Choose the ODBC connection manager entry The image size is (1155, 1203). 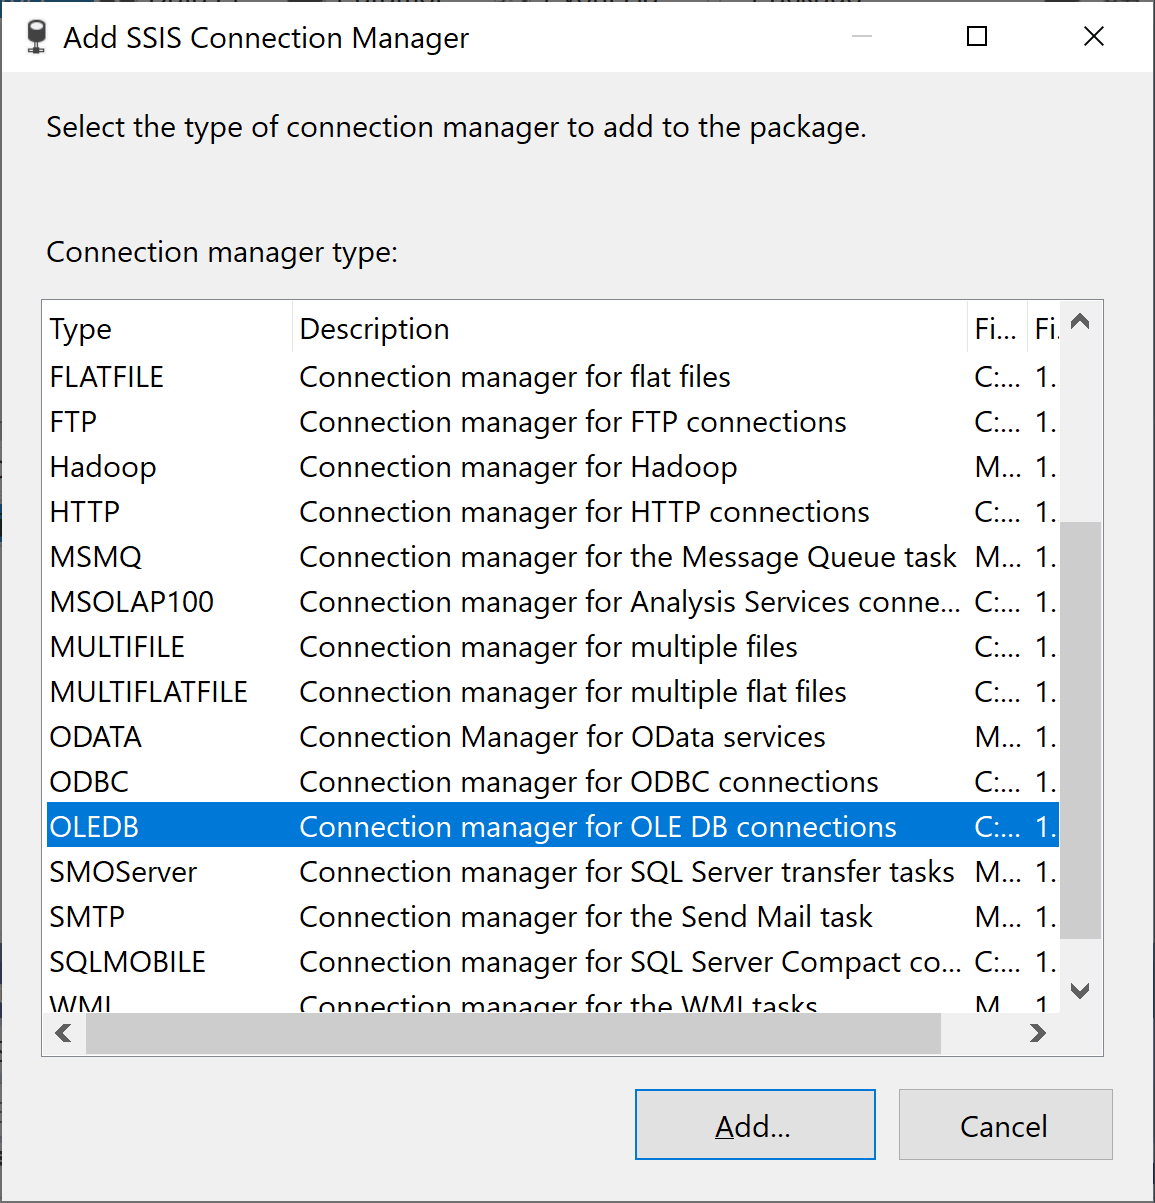(90, 782)
